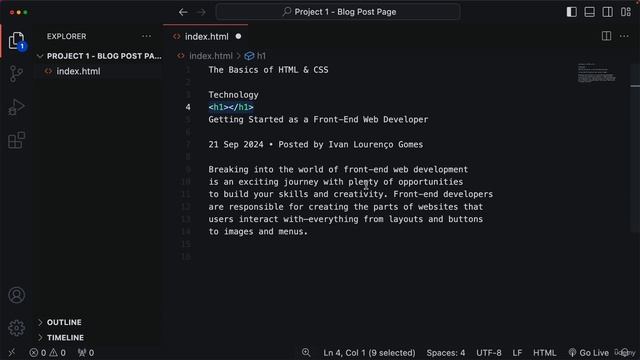Click the "Technology" line
The width and height of the screenshot is (640, 360).
coord(233,95)
